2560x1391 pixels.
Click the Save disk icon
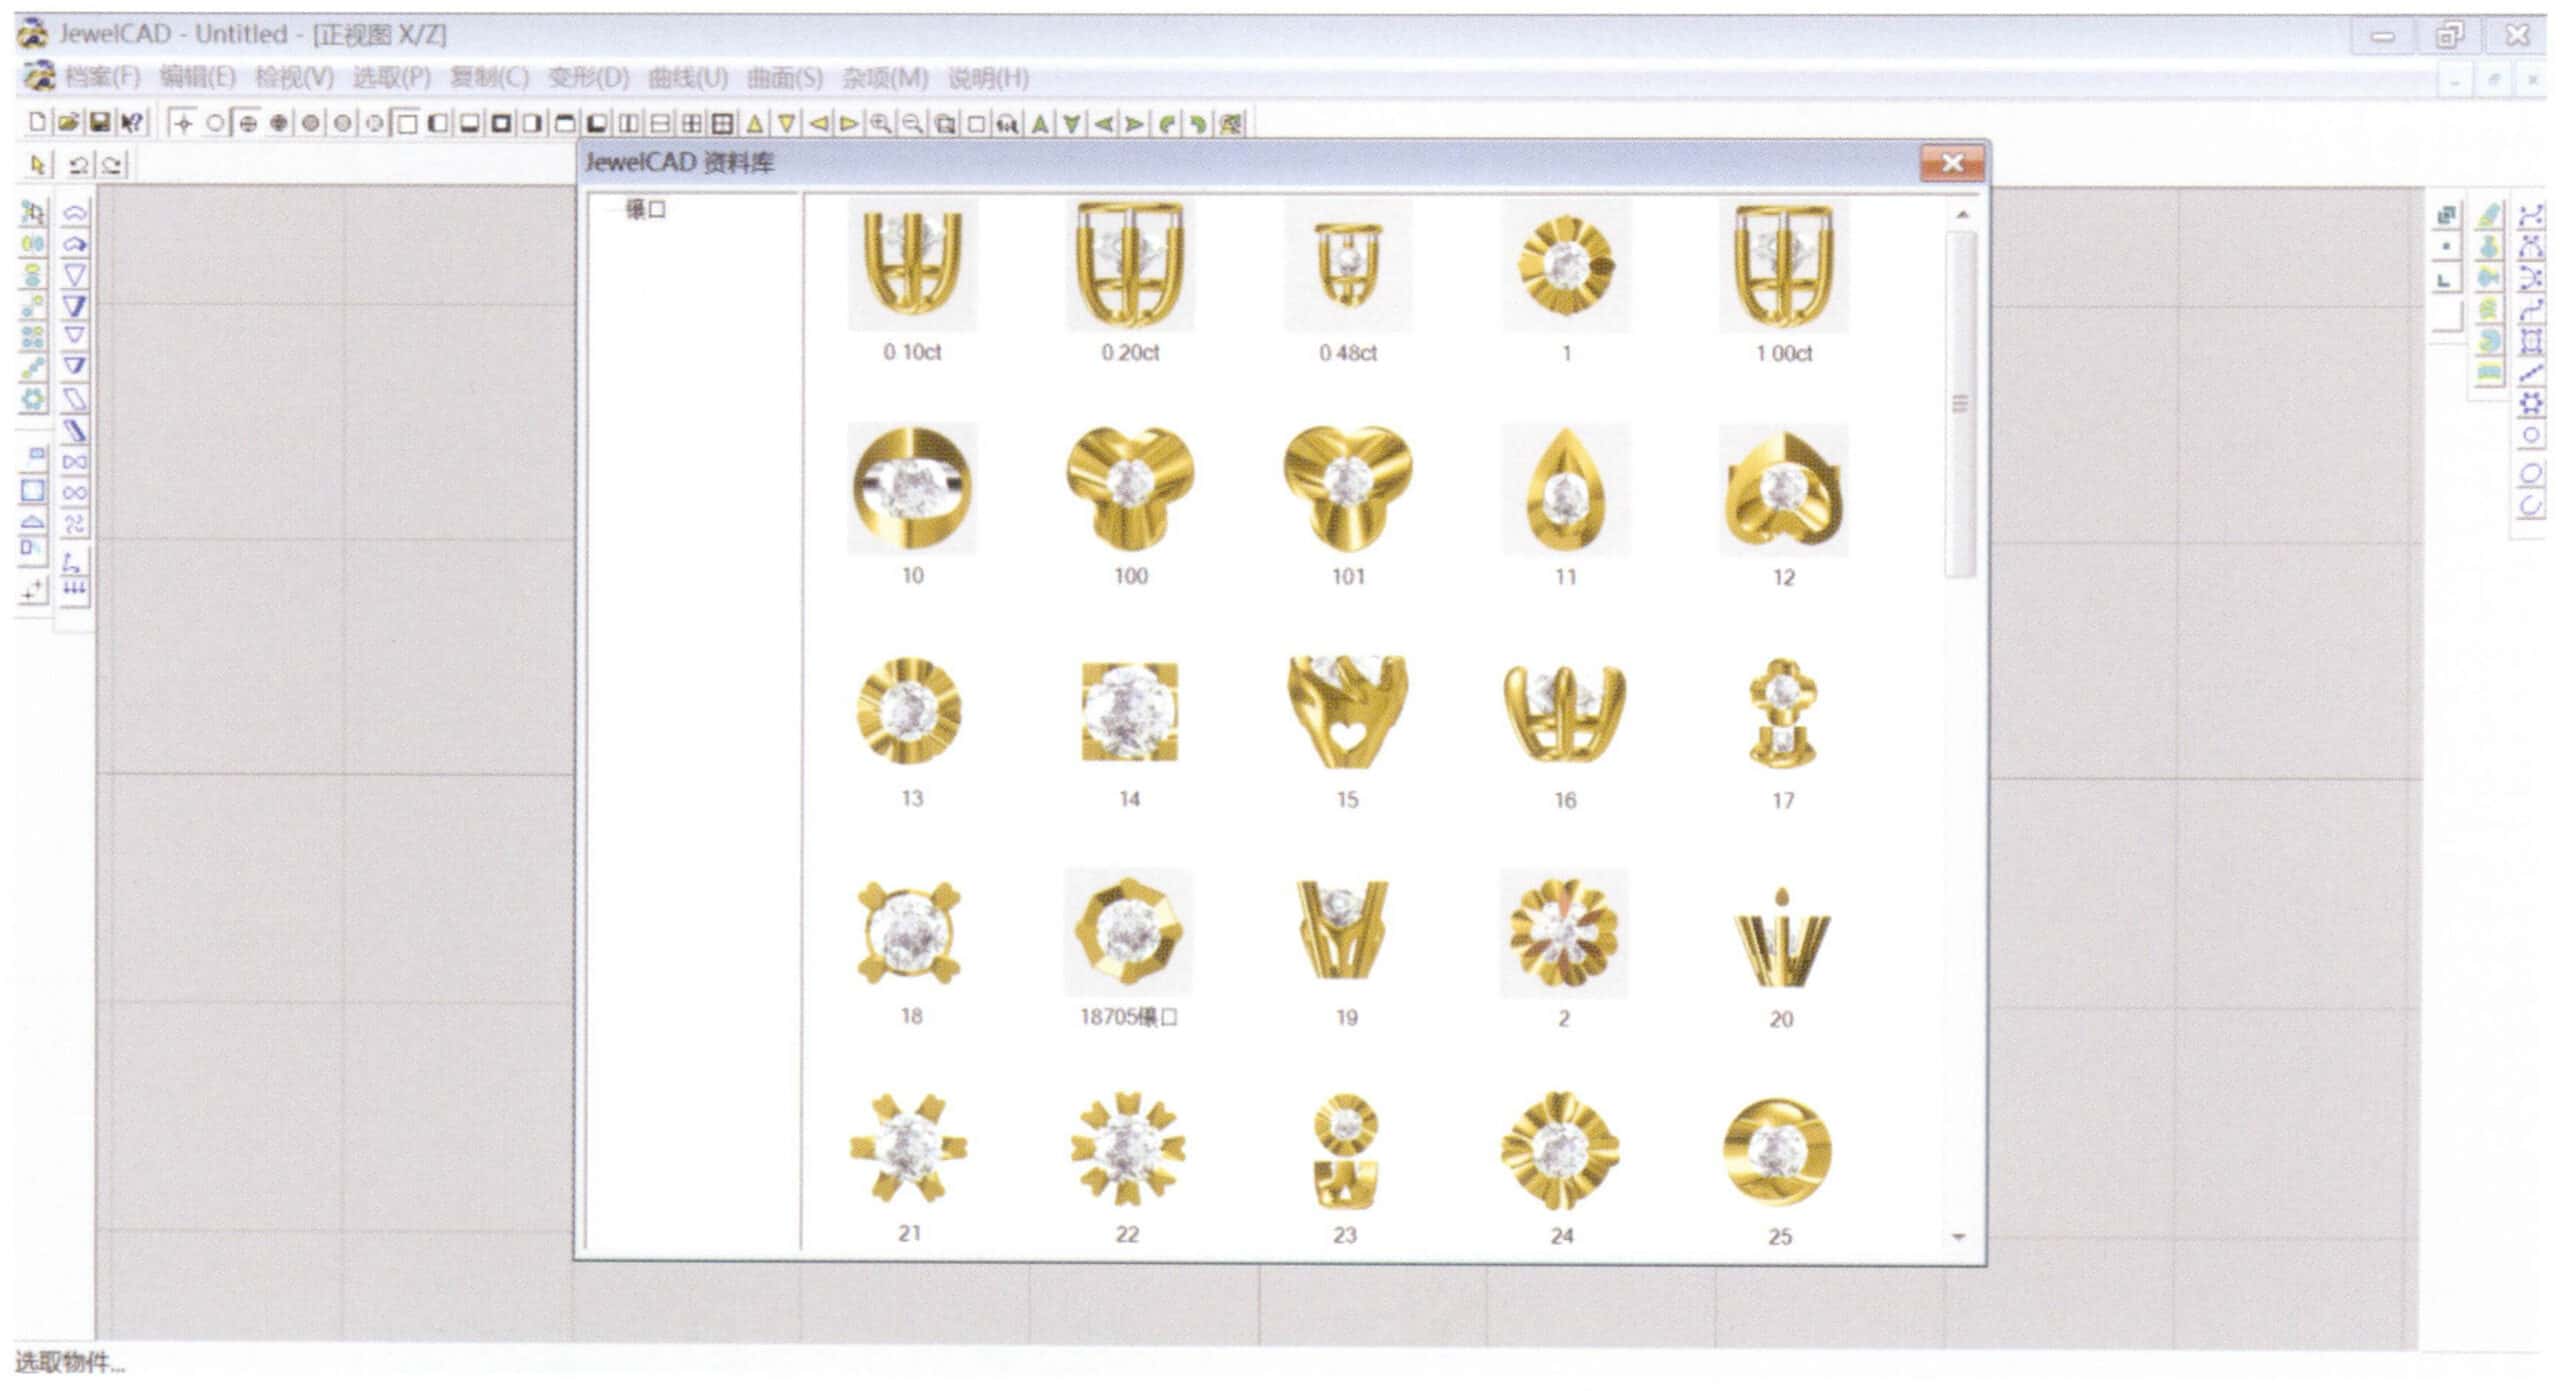click(x=99, y=123)
